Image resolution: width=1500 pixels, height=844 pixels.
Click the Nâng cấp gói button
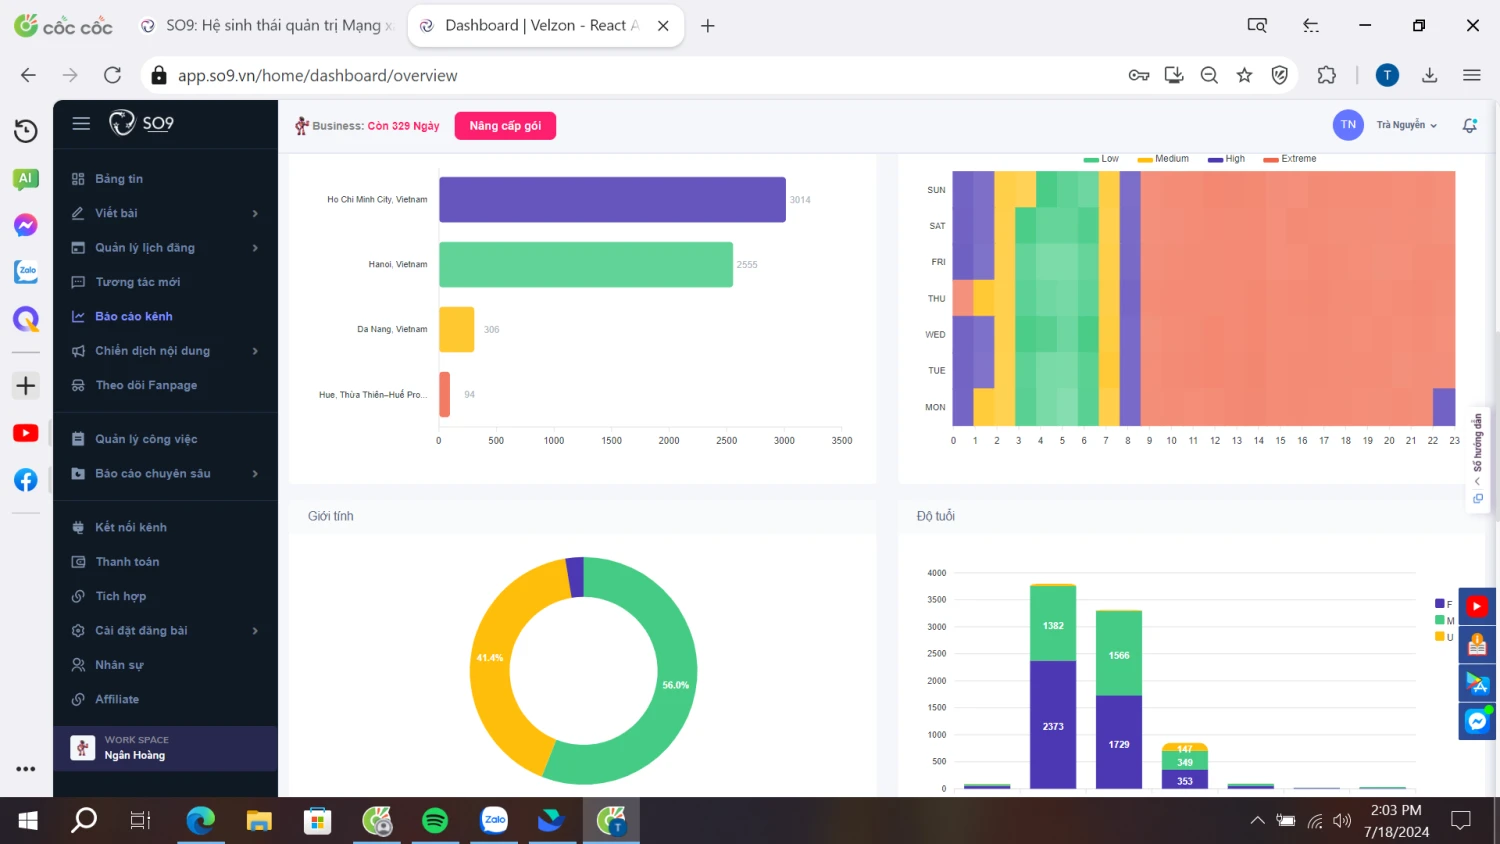point(505,126)
